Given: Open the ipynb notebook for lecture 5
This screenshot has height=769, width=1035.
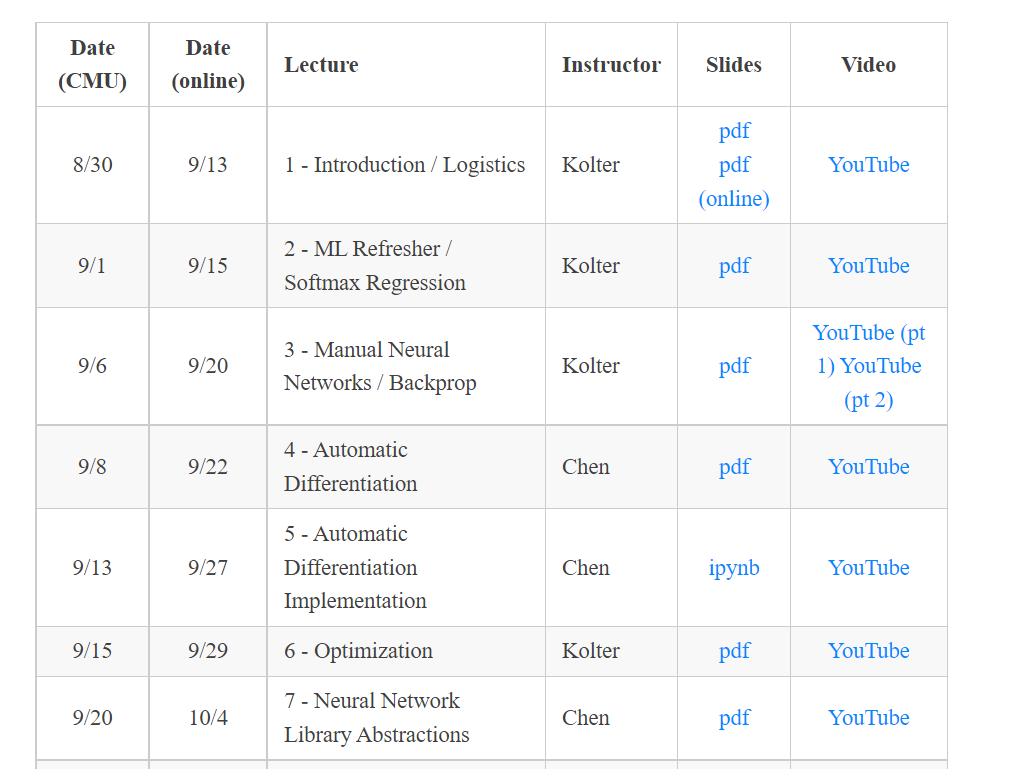Looking at the screenshot, I should pyautogui.click(x=734, y=568).
